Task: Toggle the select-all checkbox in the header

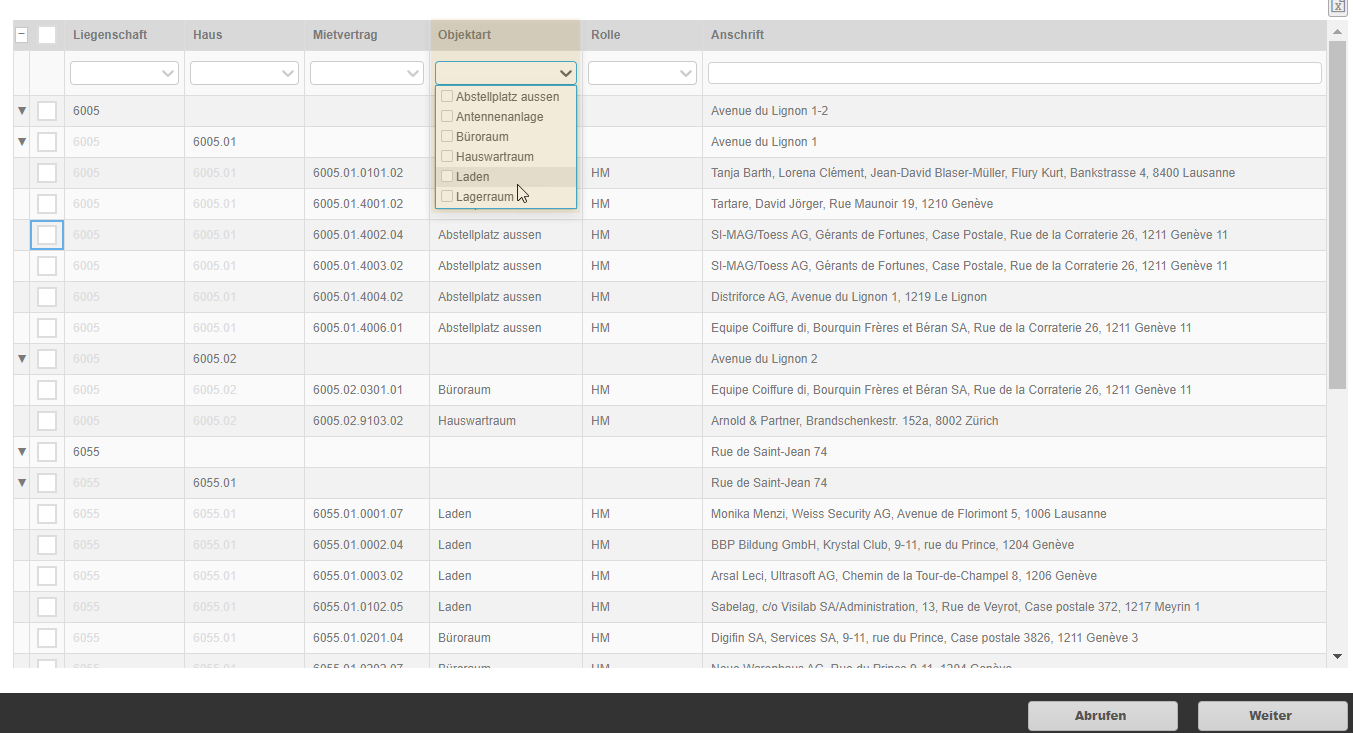Action: pyautogui.click(x=47, y=35)
